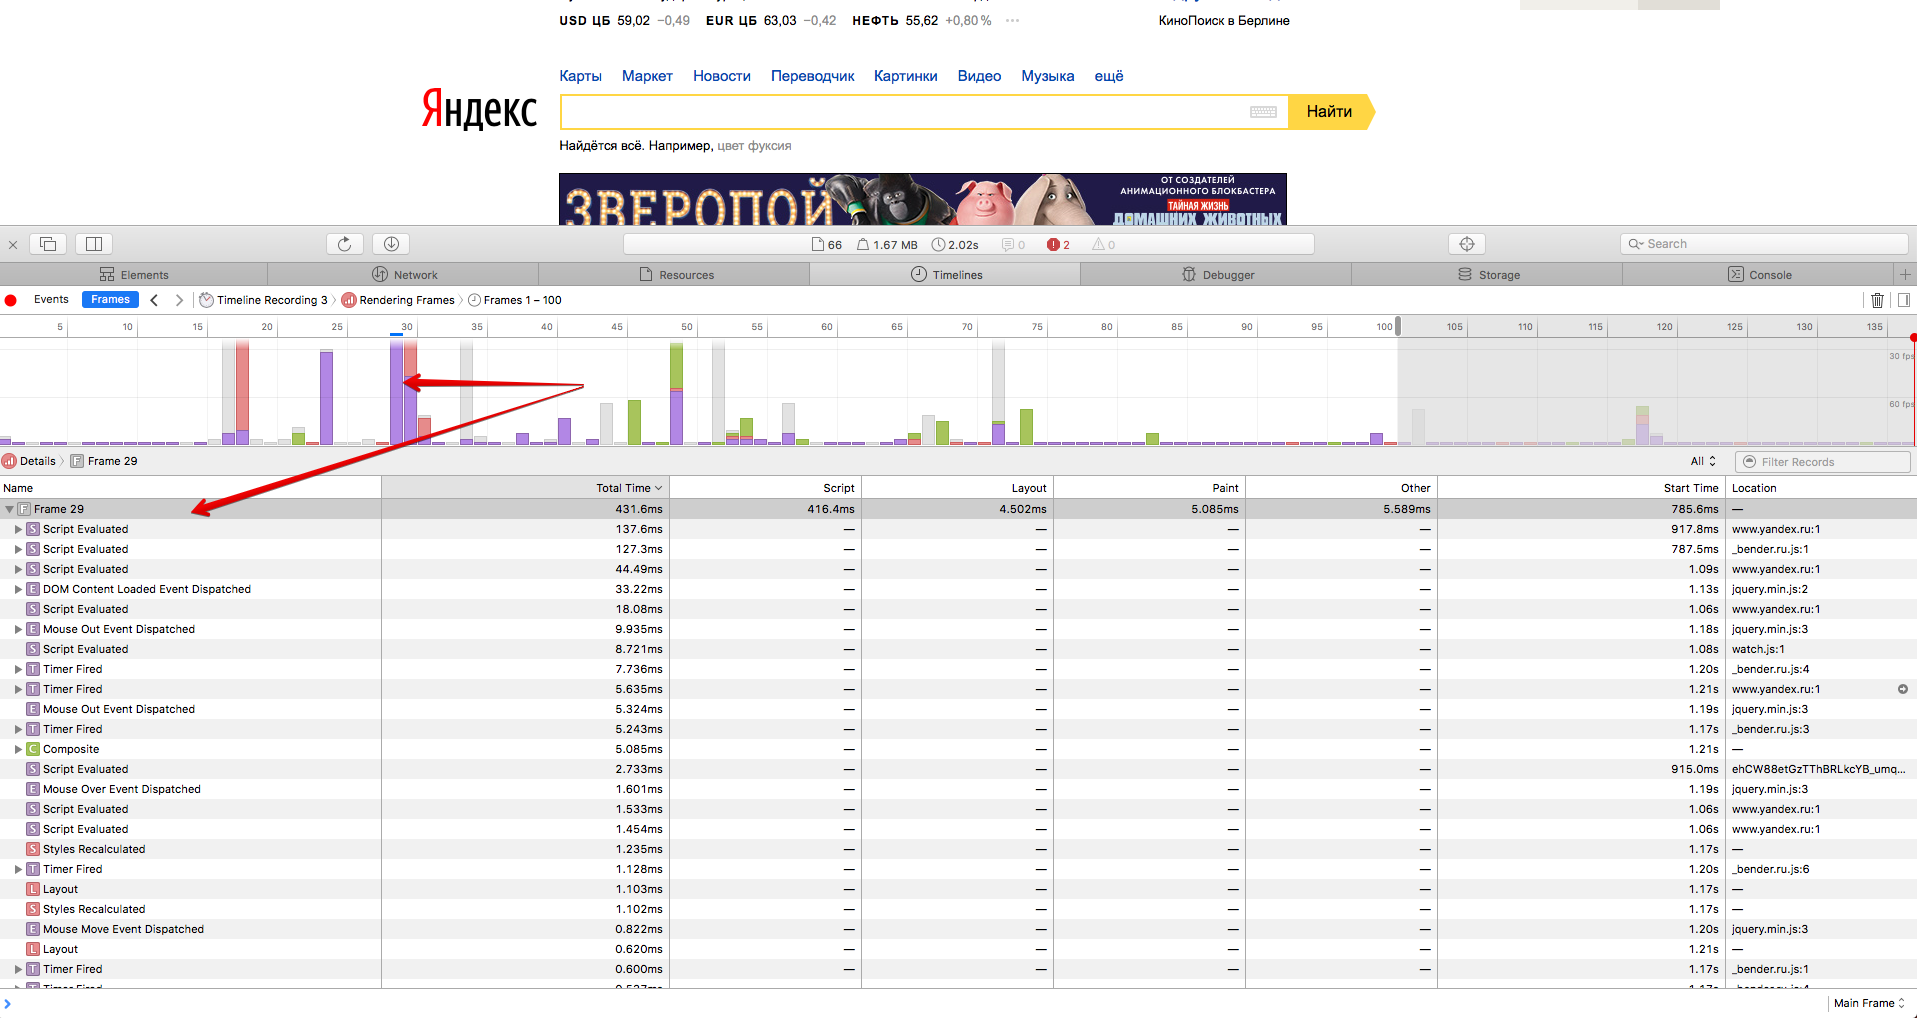Click the Start Time column header
Viewport: 1917px width, 1018px height.
1582,488
